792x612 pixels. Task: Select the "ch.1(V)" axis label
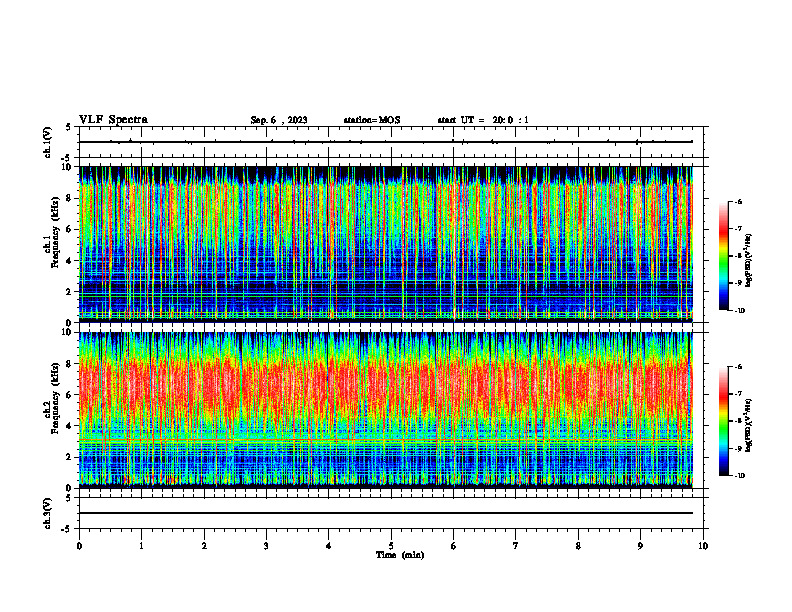click(47, 142)
